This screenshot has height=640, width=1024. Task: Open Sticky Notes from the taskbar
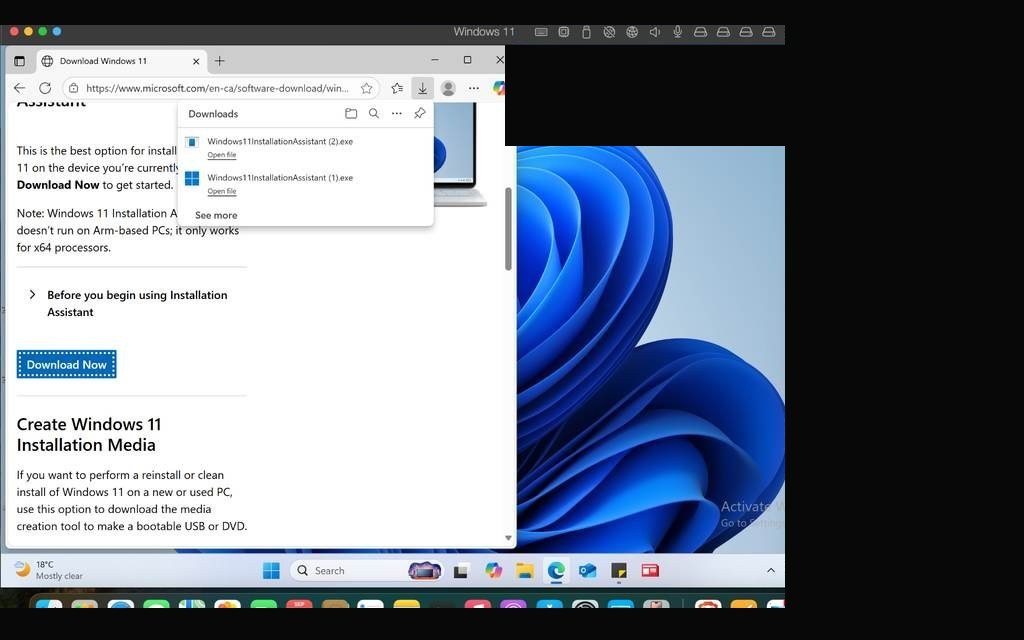[618, 571]
